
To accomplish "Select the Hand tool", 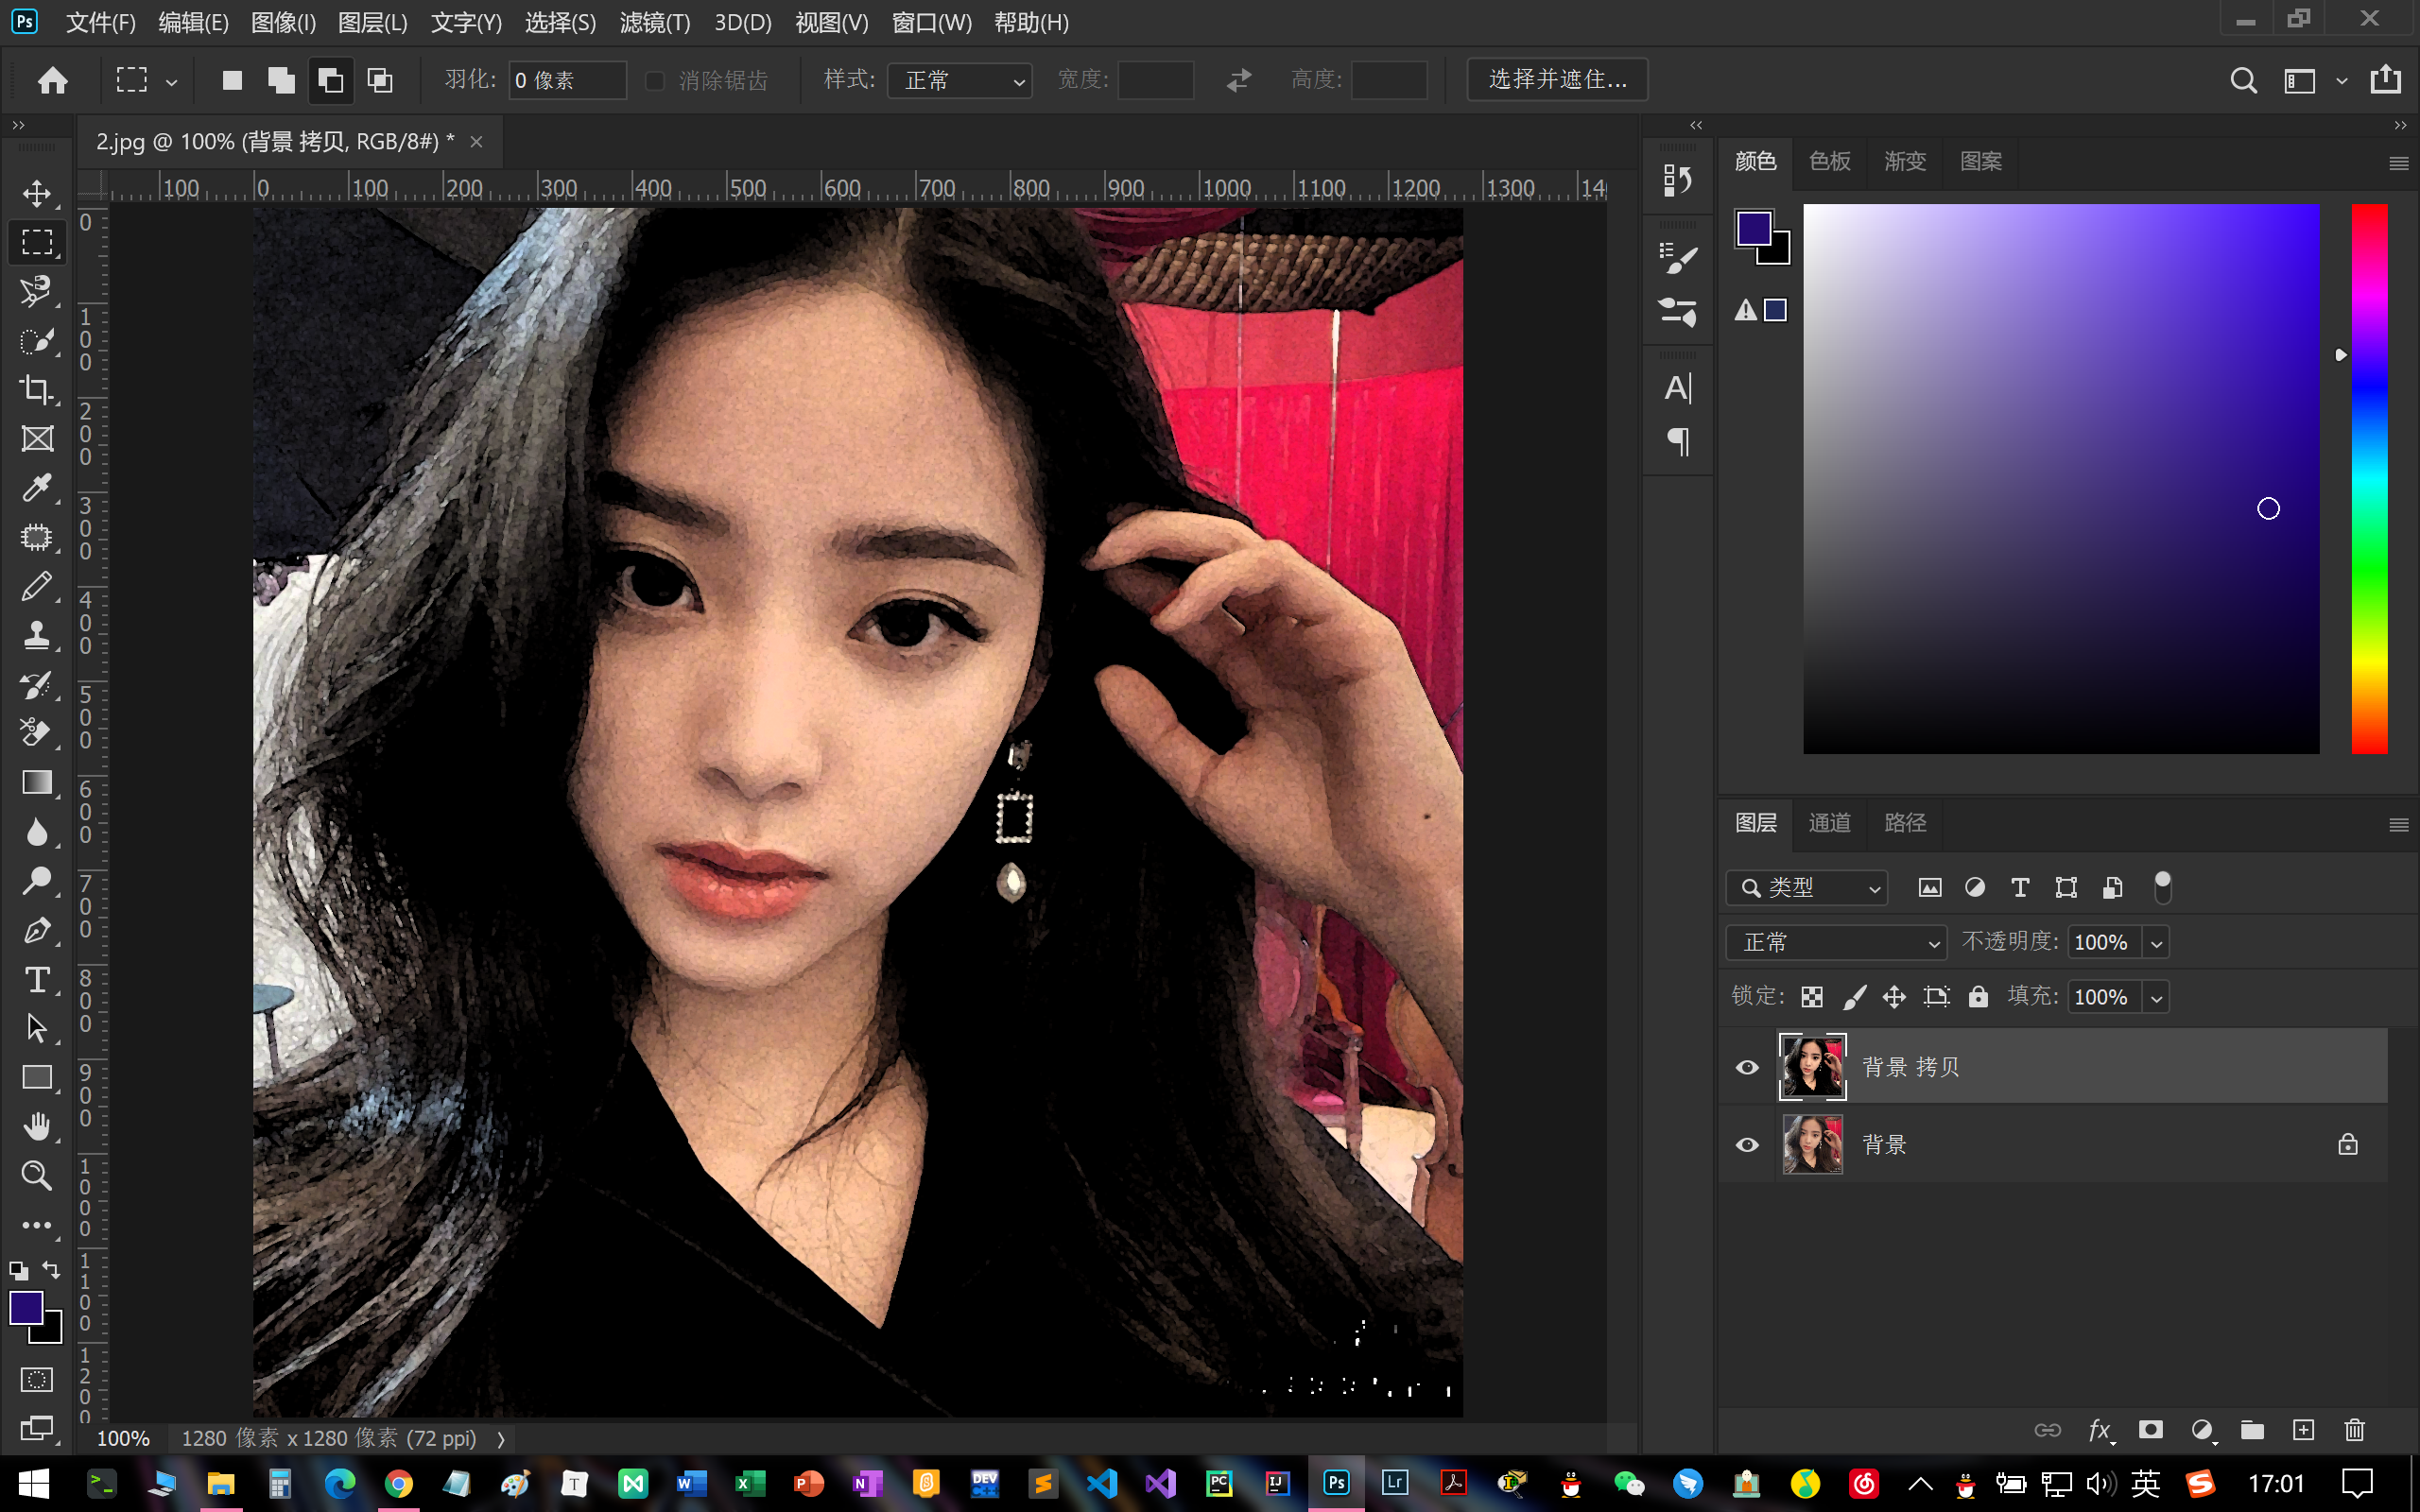I will [x=37, y=1127].
